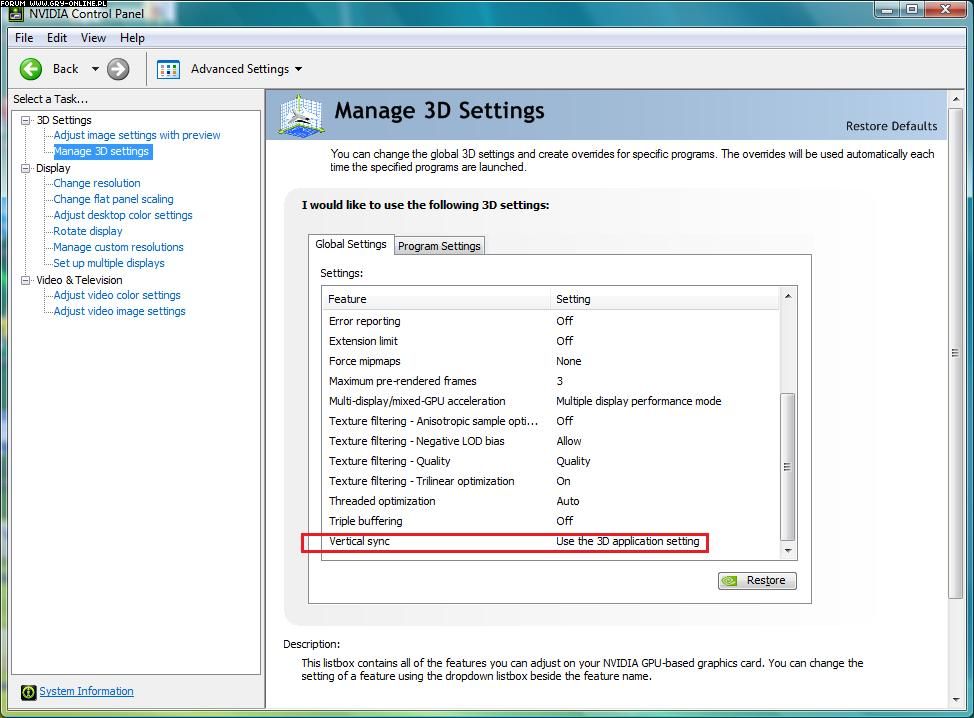The image size is (974, 718).
Task: Select Multi-display/mixed-GPU acceleration row
Action: click(551, 401)
